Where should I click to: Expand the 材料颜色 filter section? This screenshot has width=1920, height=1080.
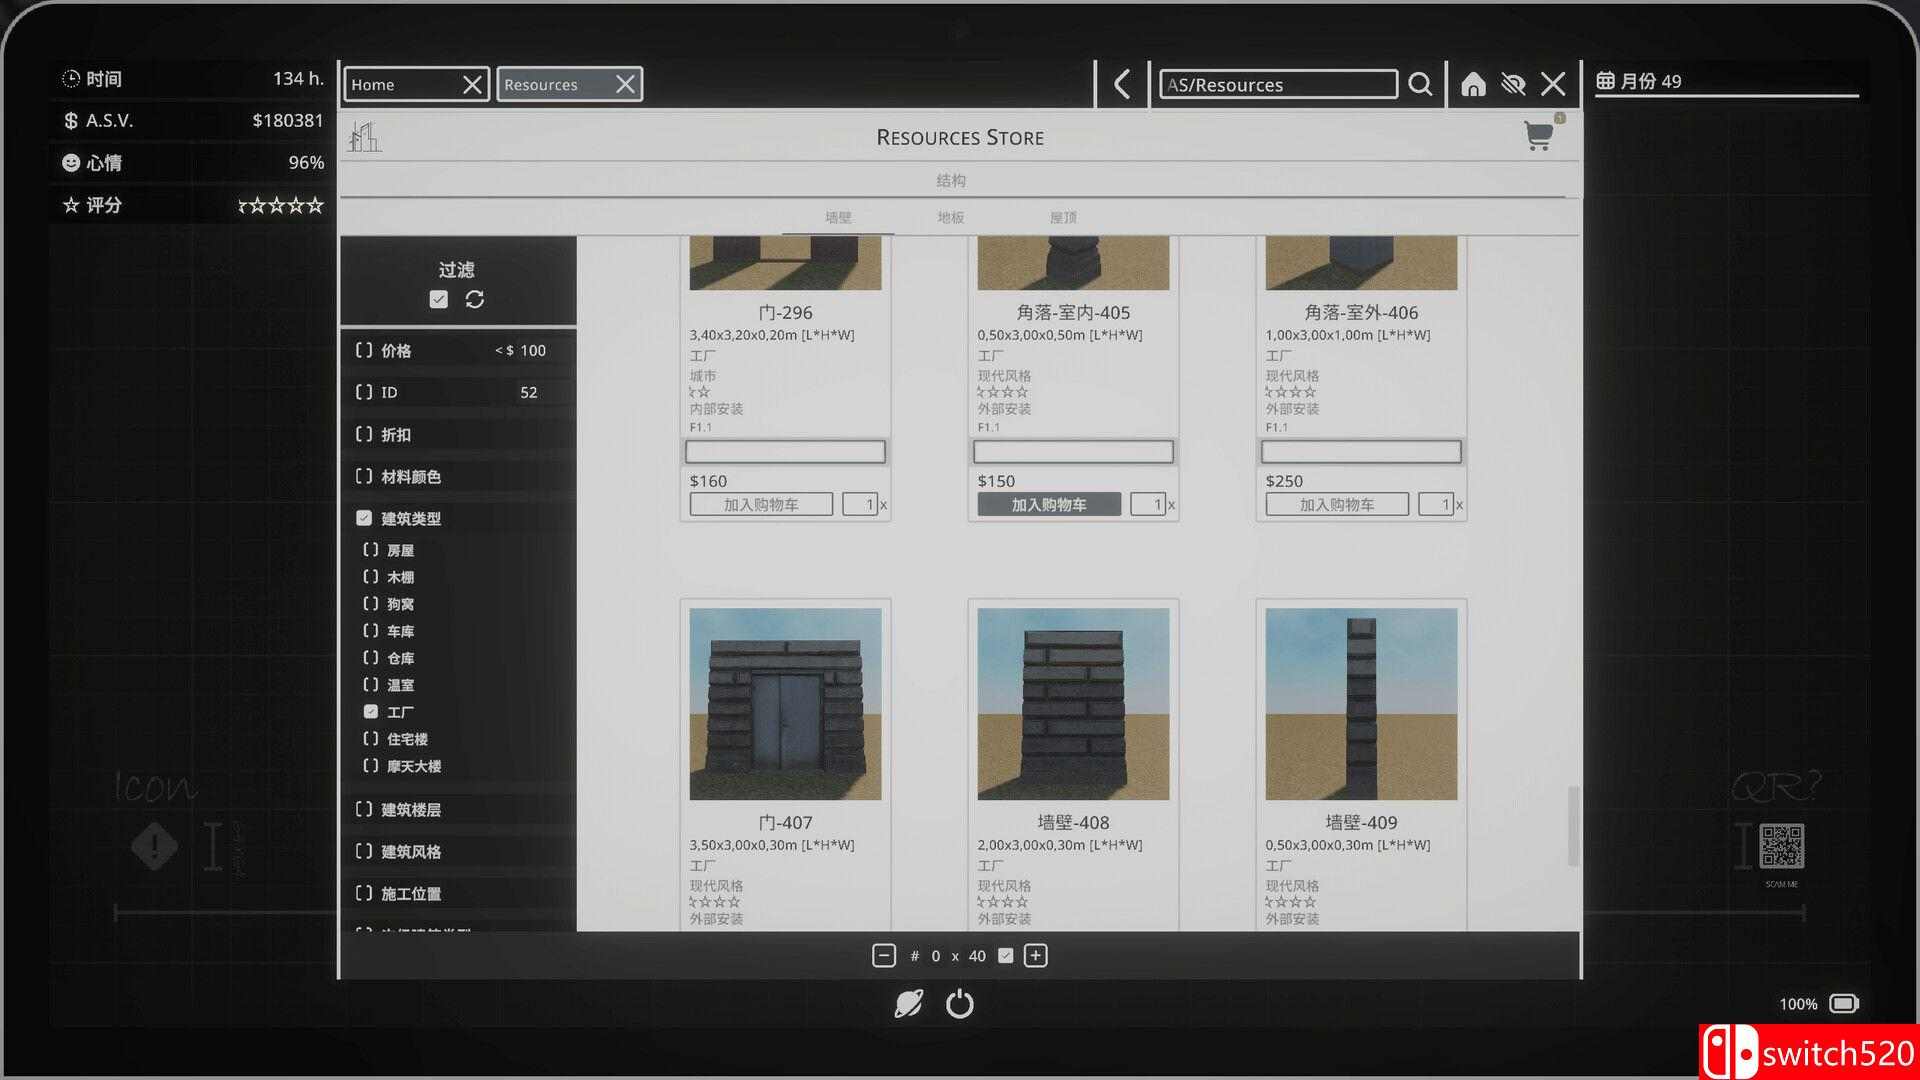point(410,477)
